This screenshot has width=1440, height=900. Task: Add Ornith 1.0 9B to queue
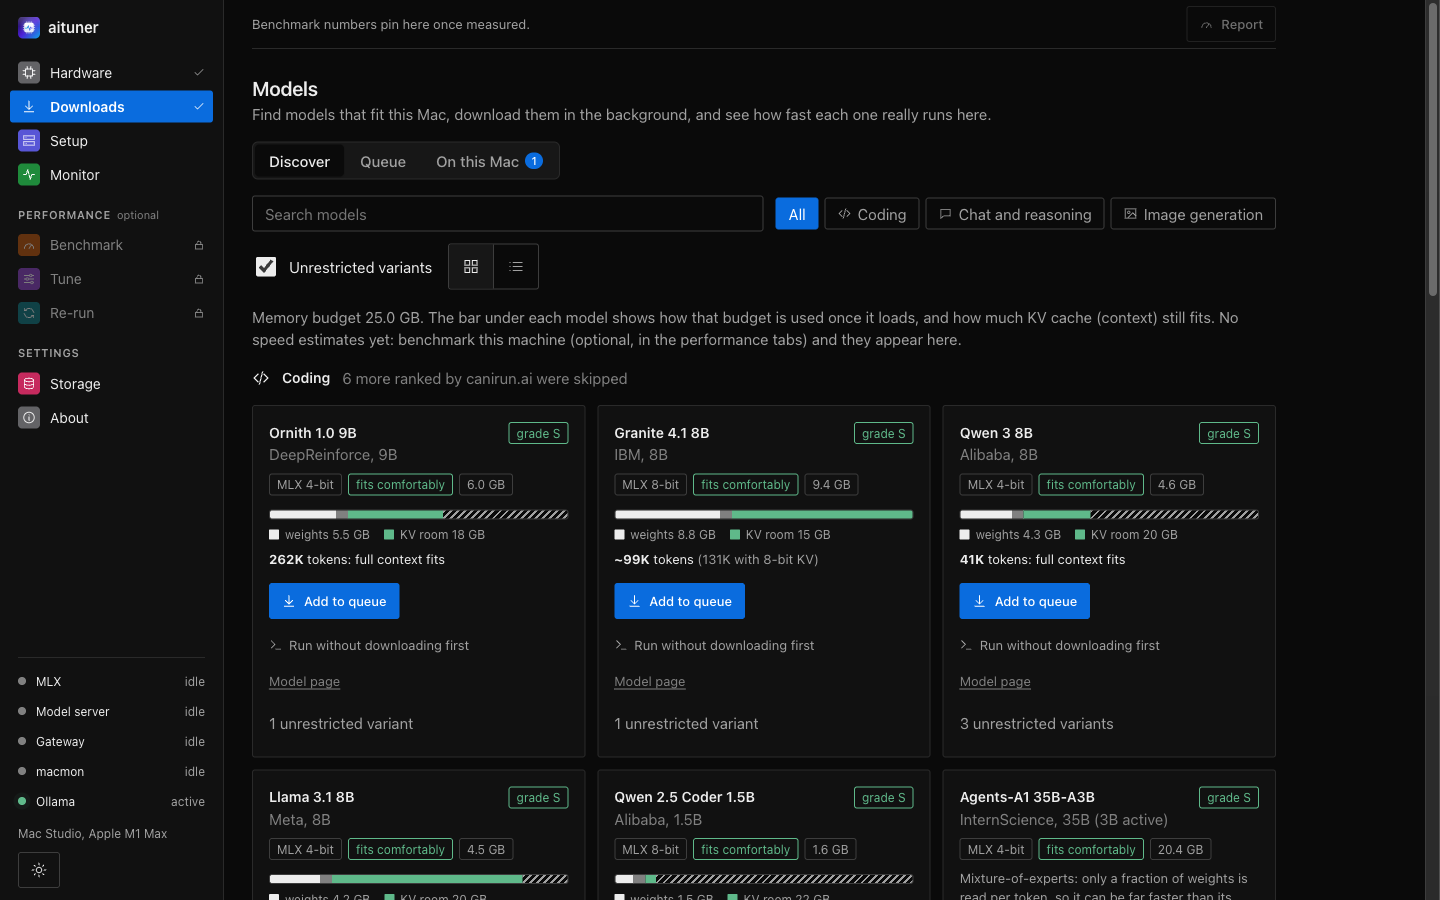click(334, 601)
